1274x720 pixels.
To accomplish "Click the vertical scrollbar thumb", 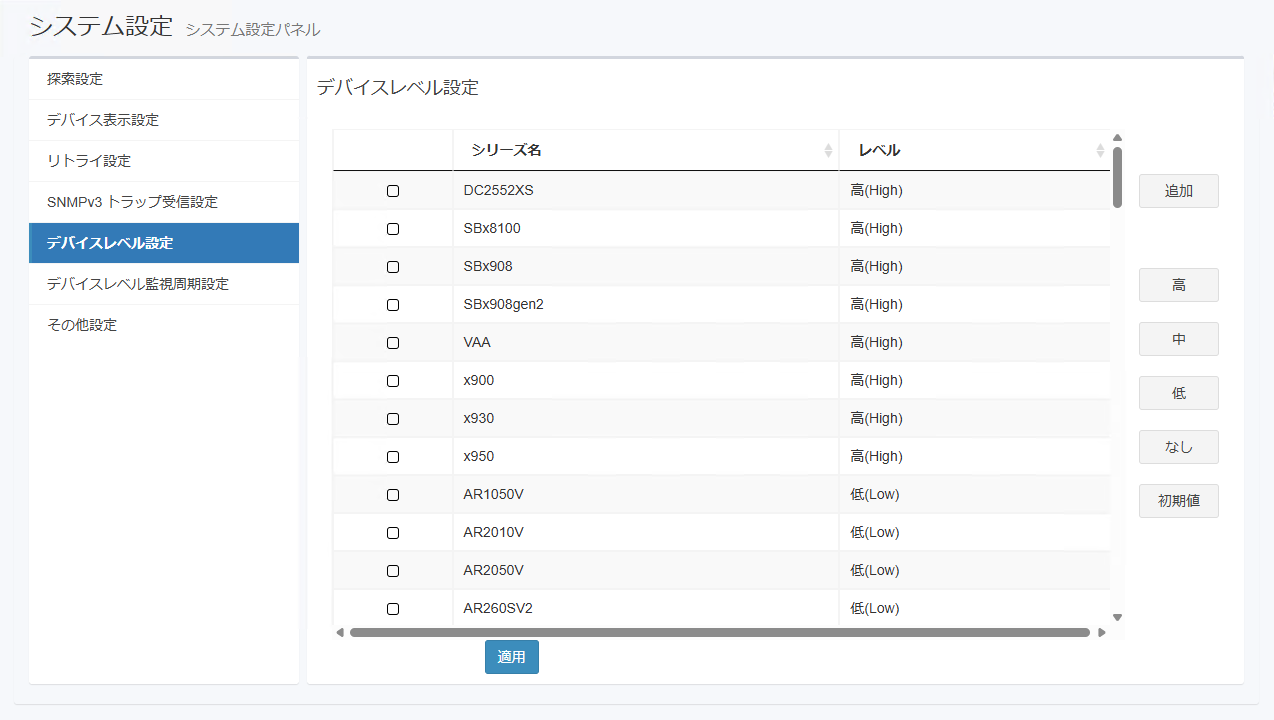I will pyautogui.click(x=1117, y=178).
